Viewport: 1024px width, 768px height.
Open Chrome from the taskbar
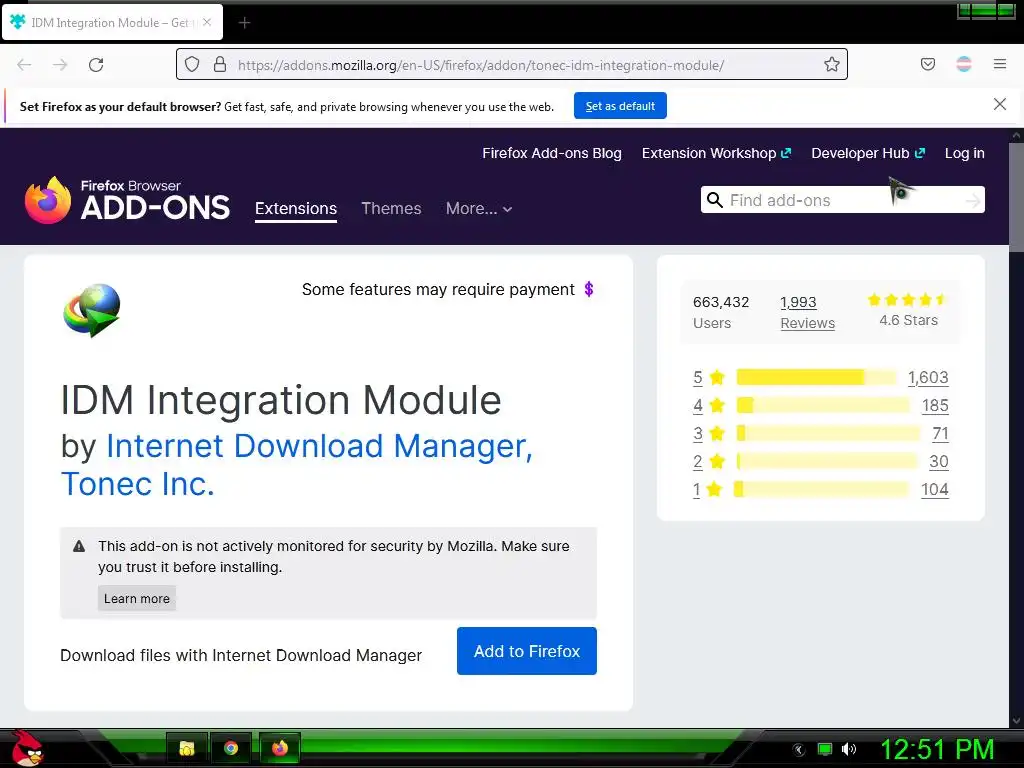pyautogui.click(x=231, y=748)
